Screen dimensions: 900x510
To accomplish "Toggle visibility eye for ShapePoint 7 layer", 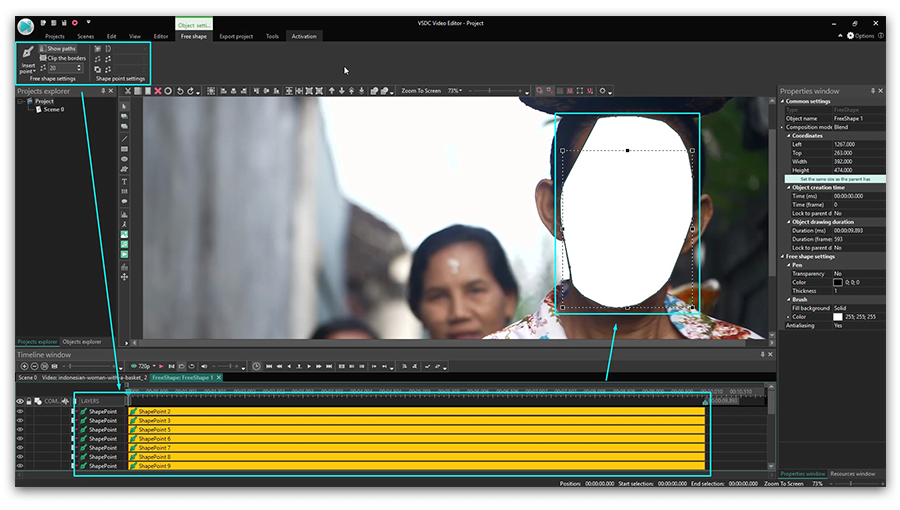I will click(x=20, y=448).
